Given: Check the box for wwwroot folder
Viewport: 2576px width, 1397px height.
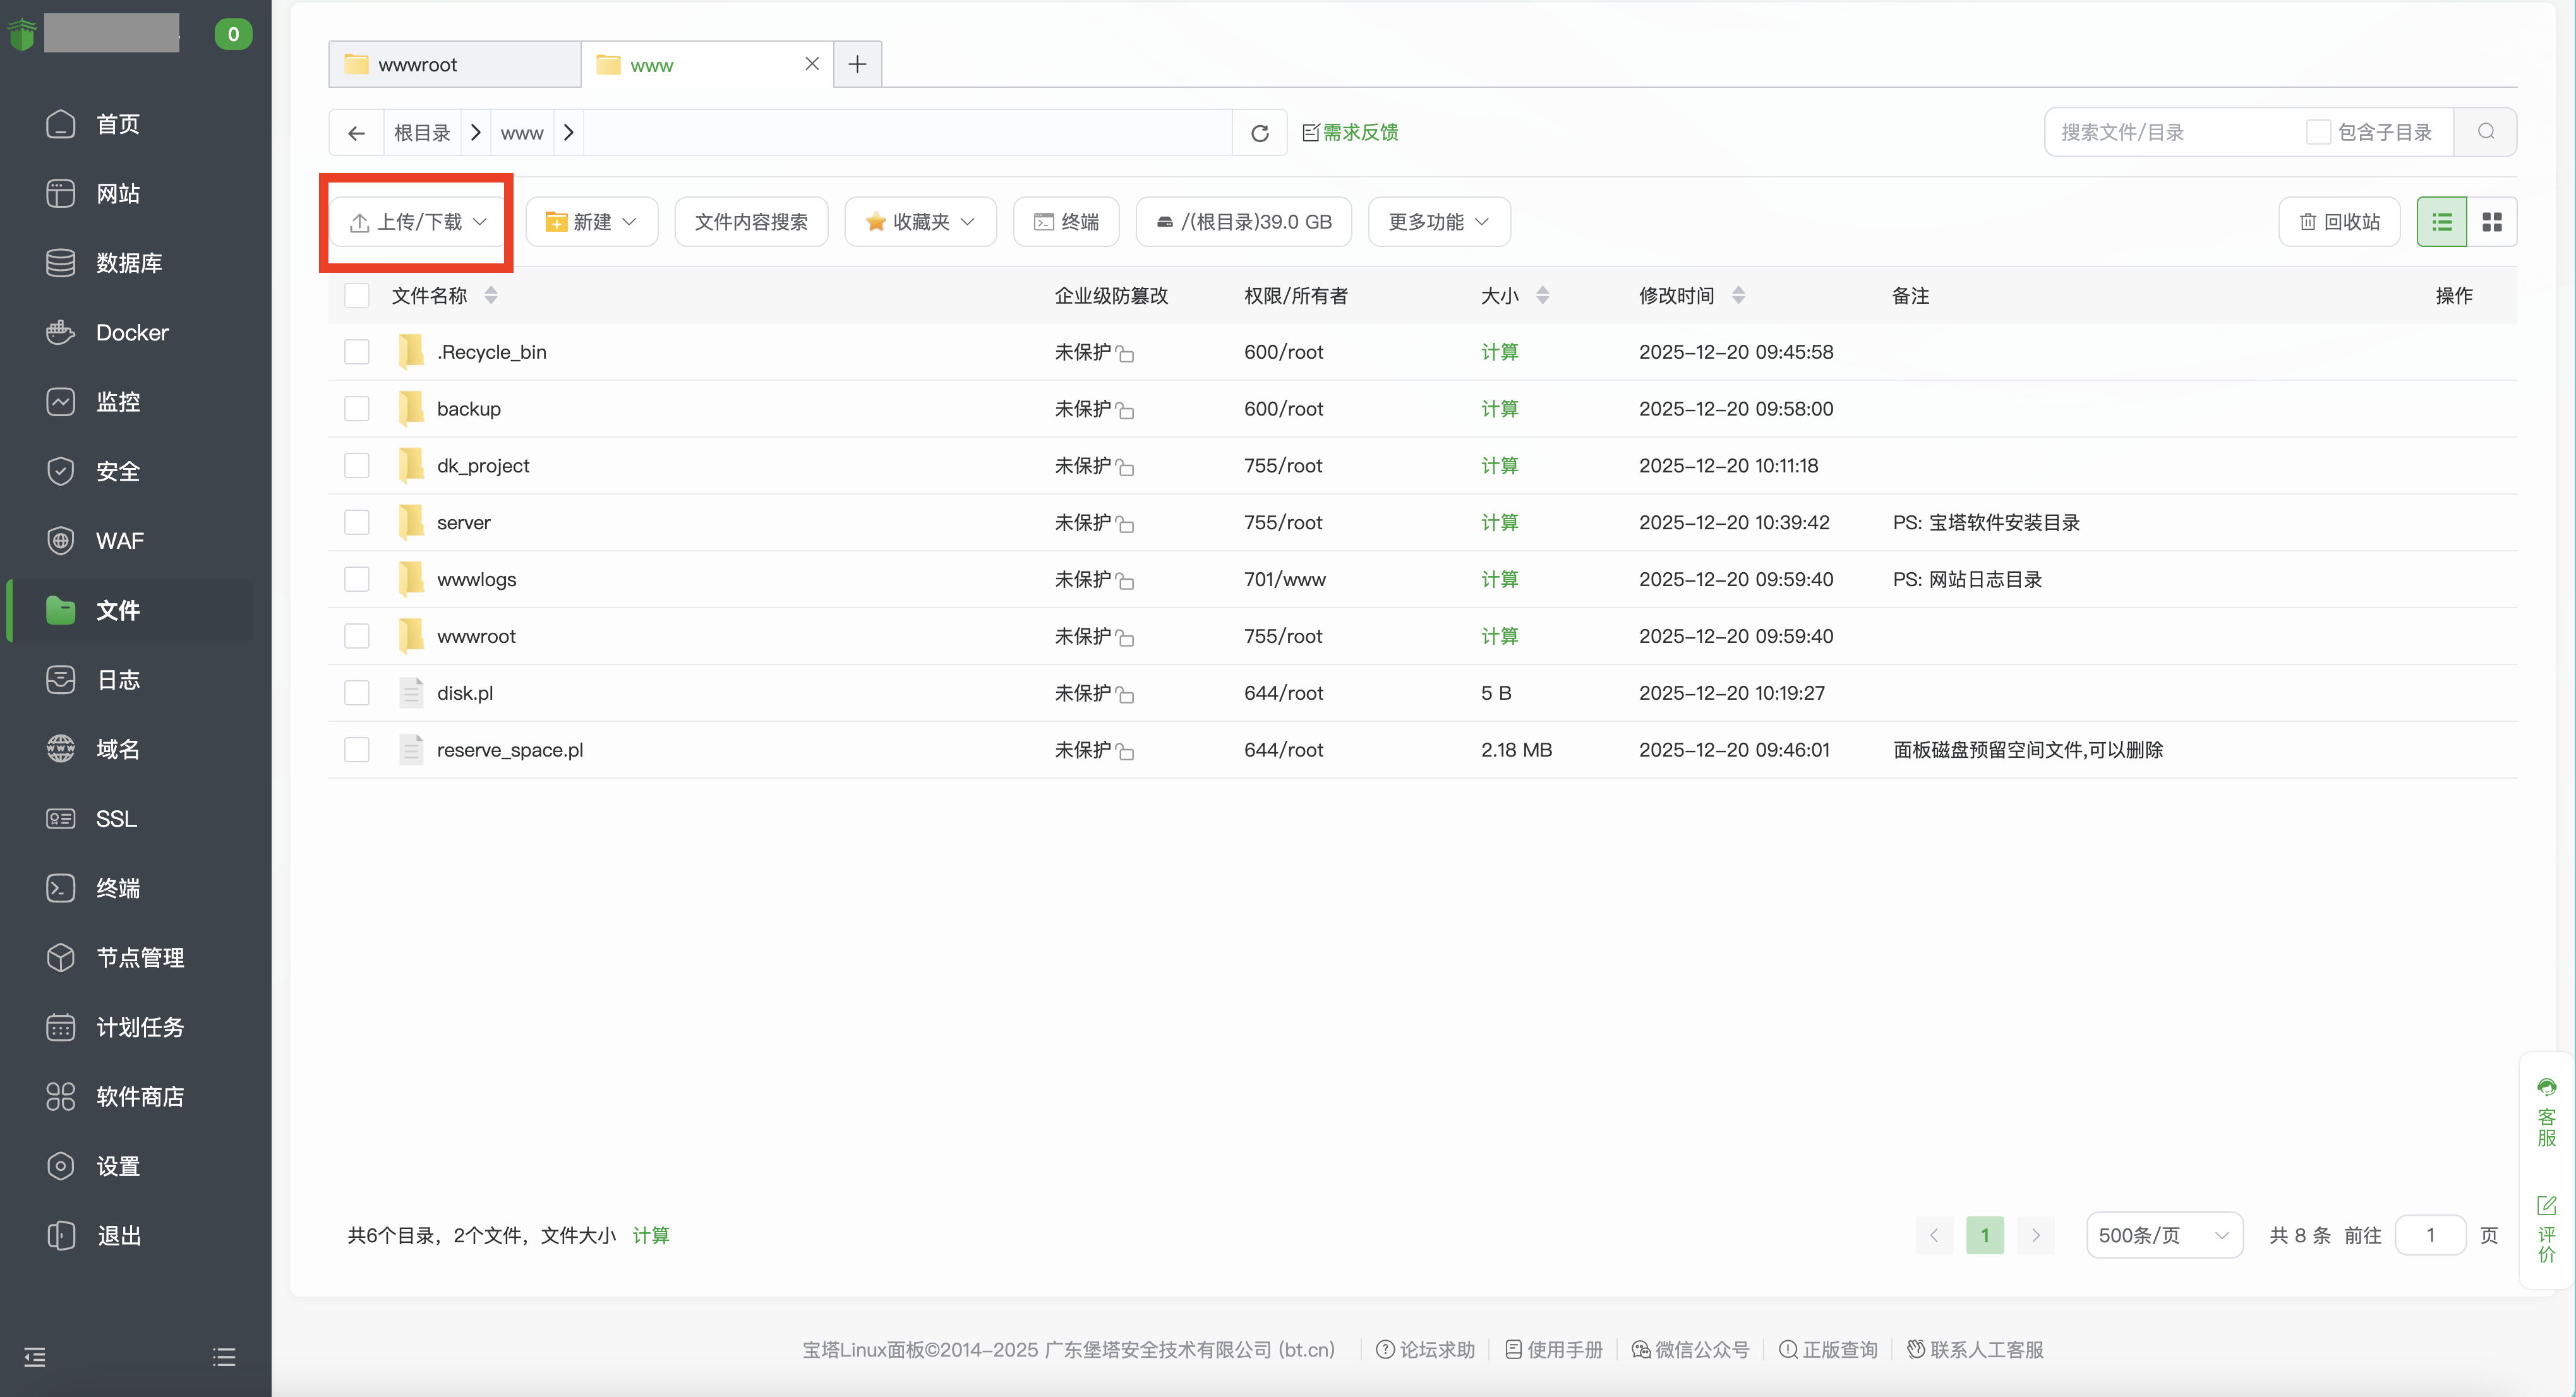Looking at the screenshot, I should click(x=357, y=636).
